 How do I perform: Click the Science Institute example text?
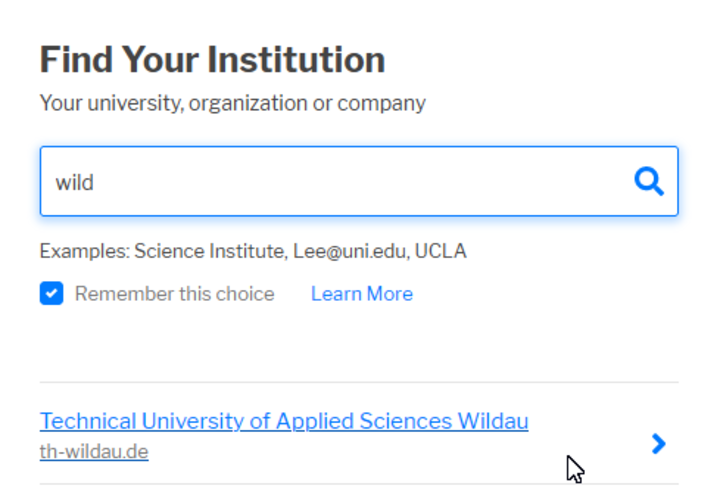(x=211, y=251)
